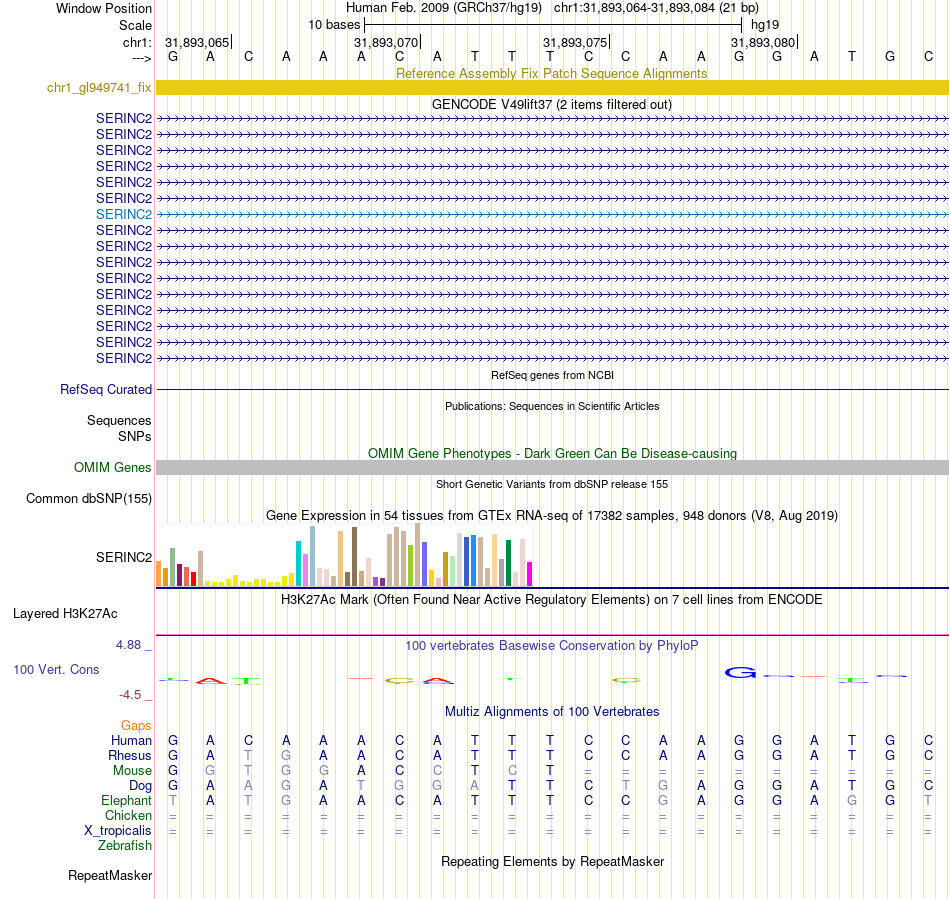Viewport: 950px width, 899px height.
Task: Click the 31,893,070 position marker
Action: [387, 42]
